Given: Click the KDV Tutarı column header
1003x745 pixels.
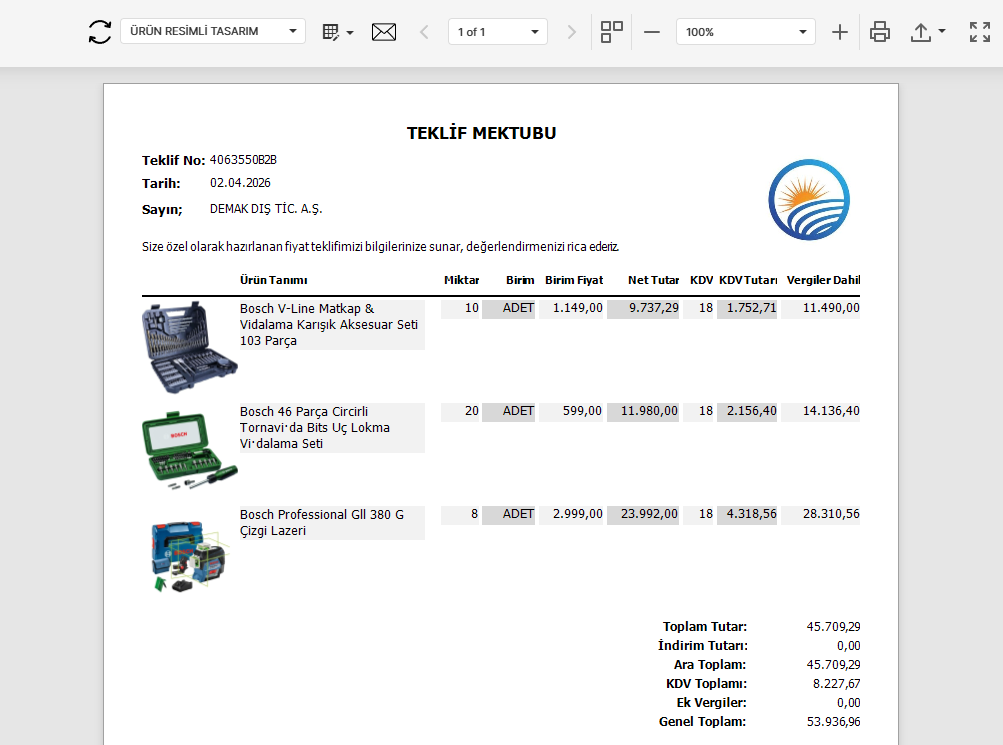Looking at the screenshot, I should pos(748,280).
